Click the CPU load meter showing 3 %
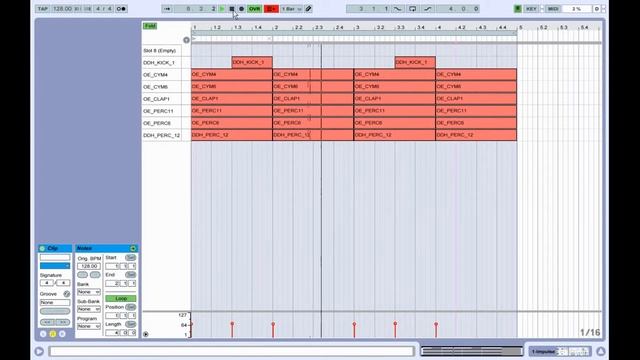Image resolution: width=640 pixels, height=360 pixels. tap(576, 9)
